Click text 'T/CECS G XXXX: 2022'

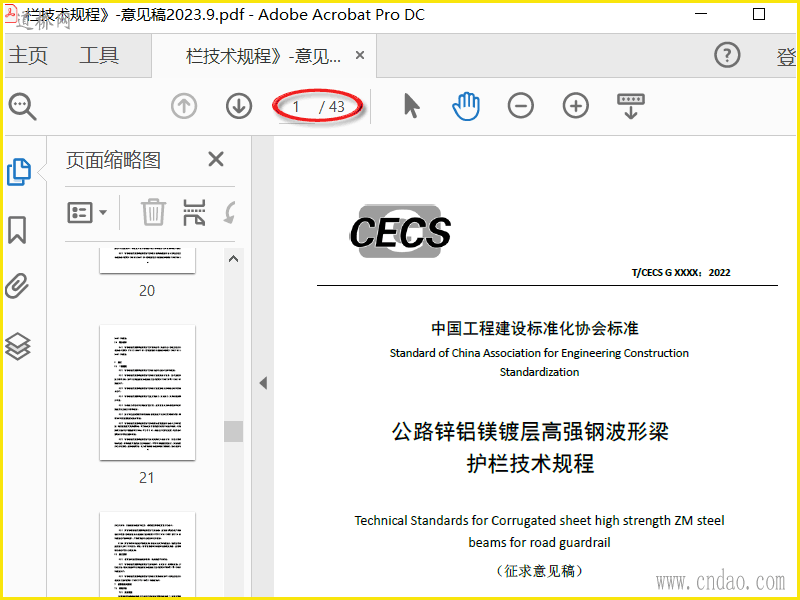coord(681,272)
